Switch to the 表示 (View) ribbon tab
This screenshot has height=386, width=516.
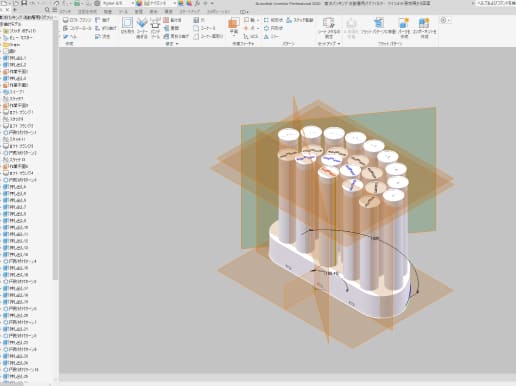point(153,12)
